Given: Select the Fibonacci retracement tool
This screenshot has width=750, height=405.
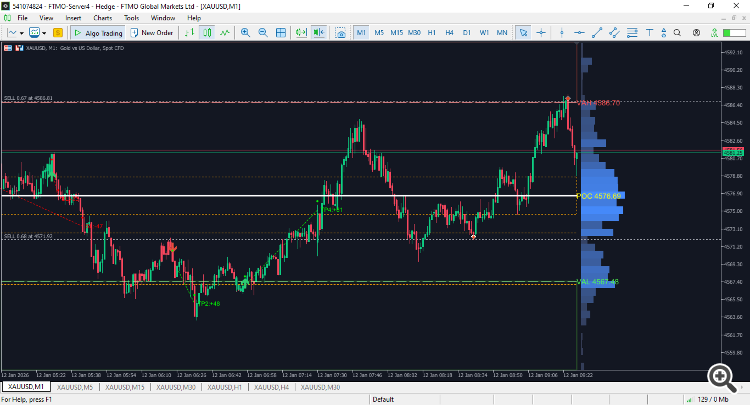Looking at the screenshot, I should (632, 33).
